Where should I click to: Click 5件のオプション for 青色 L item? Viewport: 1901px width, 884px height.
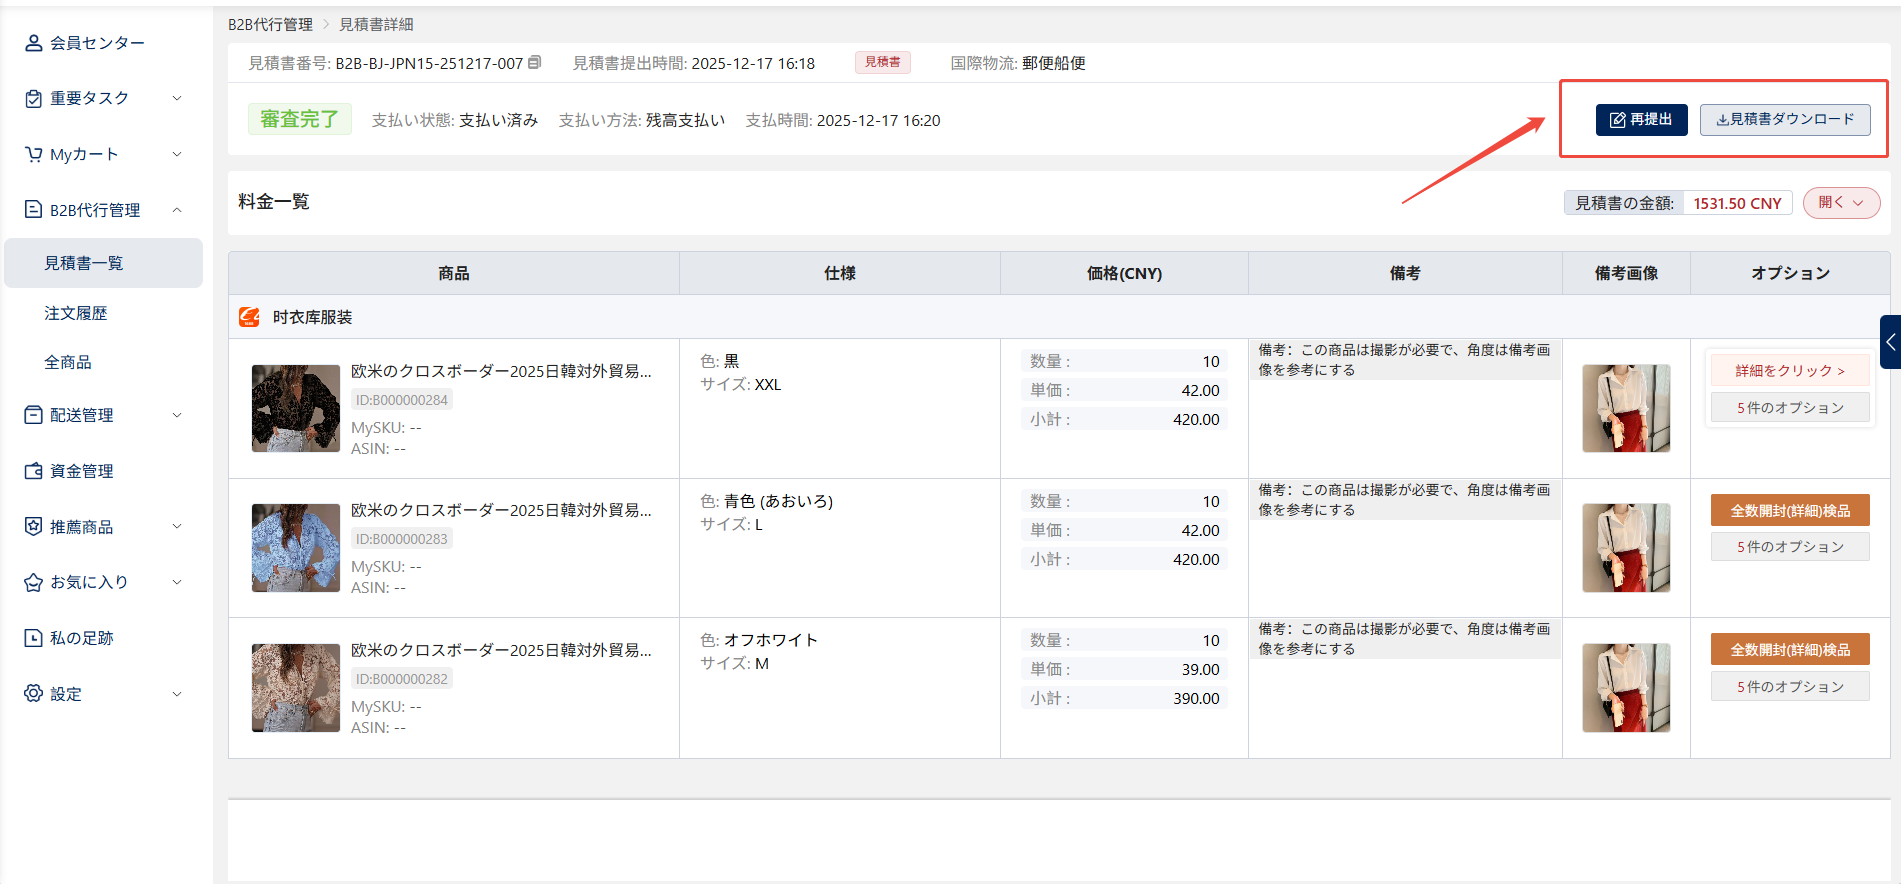coord(1790,547)
